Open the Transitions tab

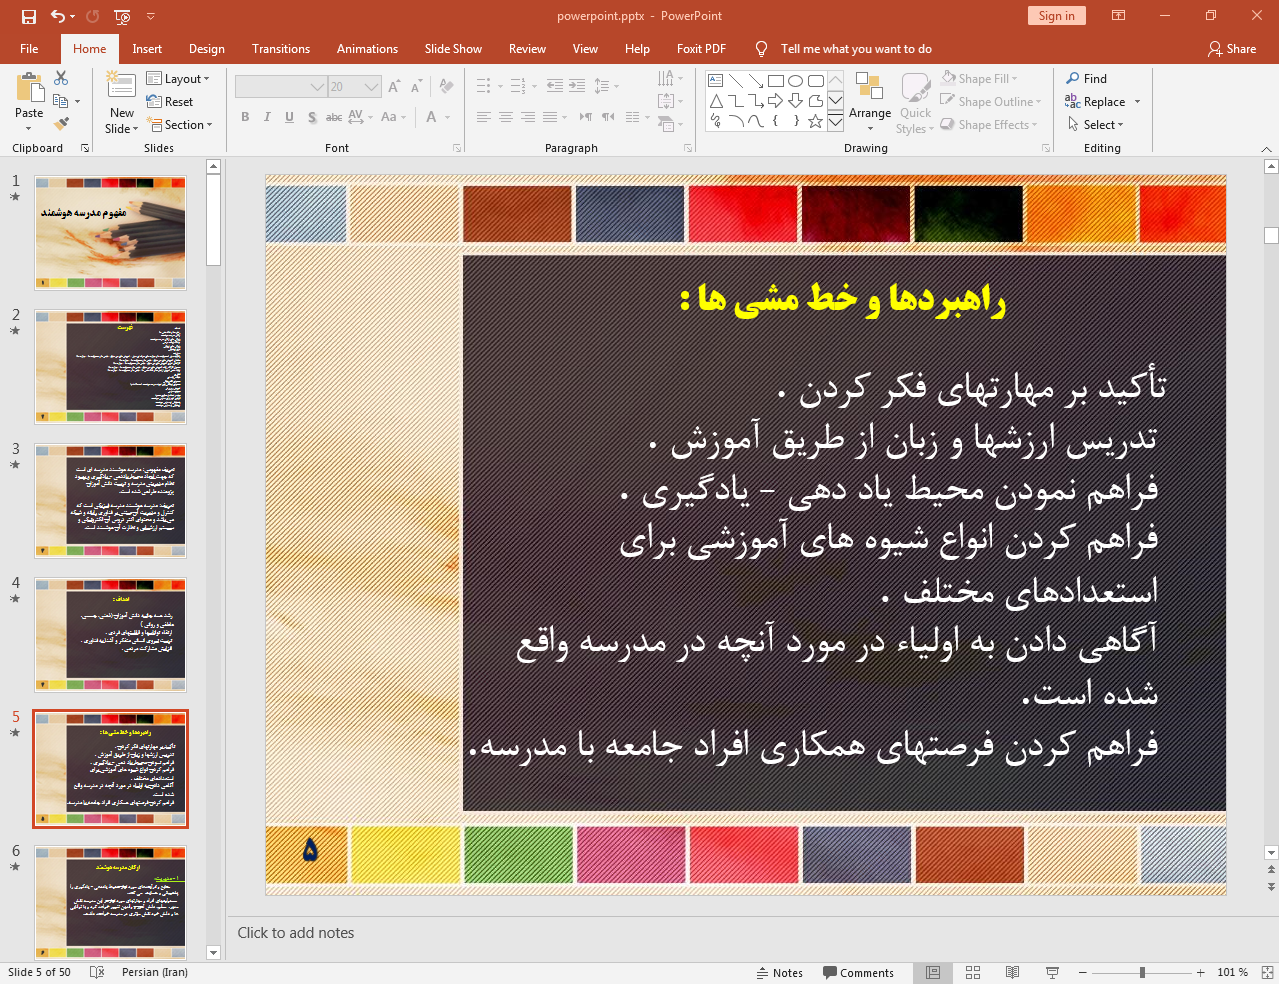point(281,49)
